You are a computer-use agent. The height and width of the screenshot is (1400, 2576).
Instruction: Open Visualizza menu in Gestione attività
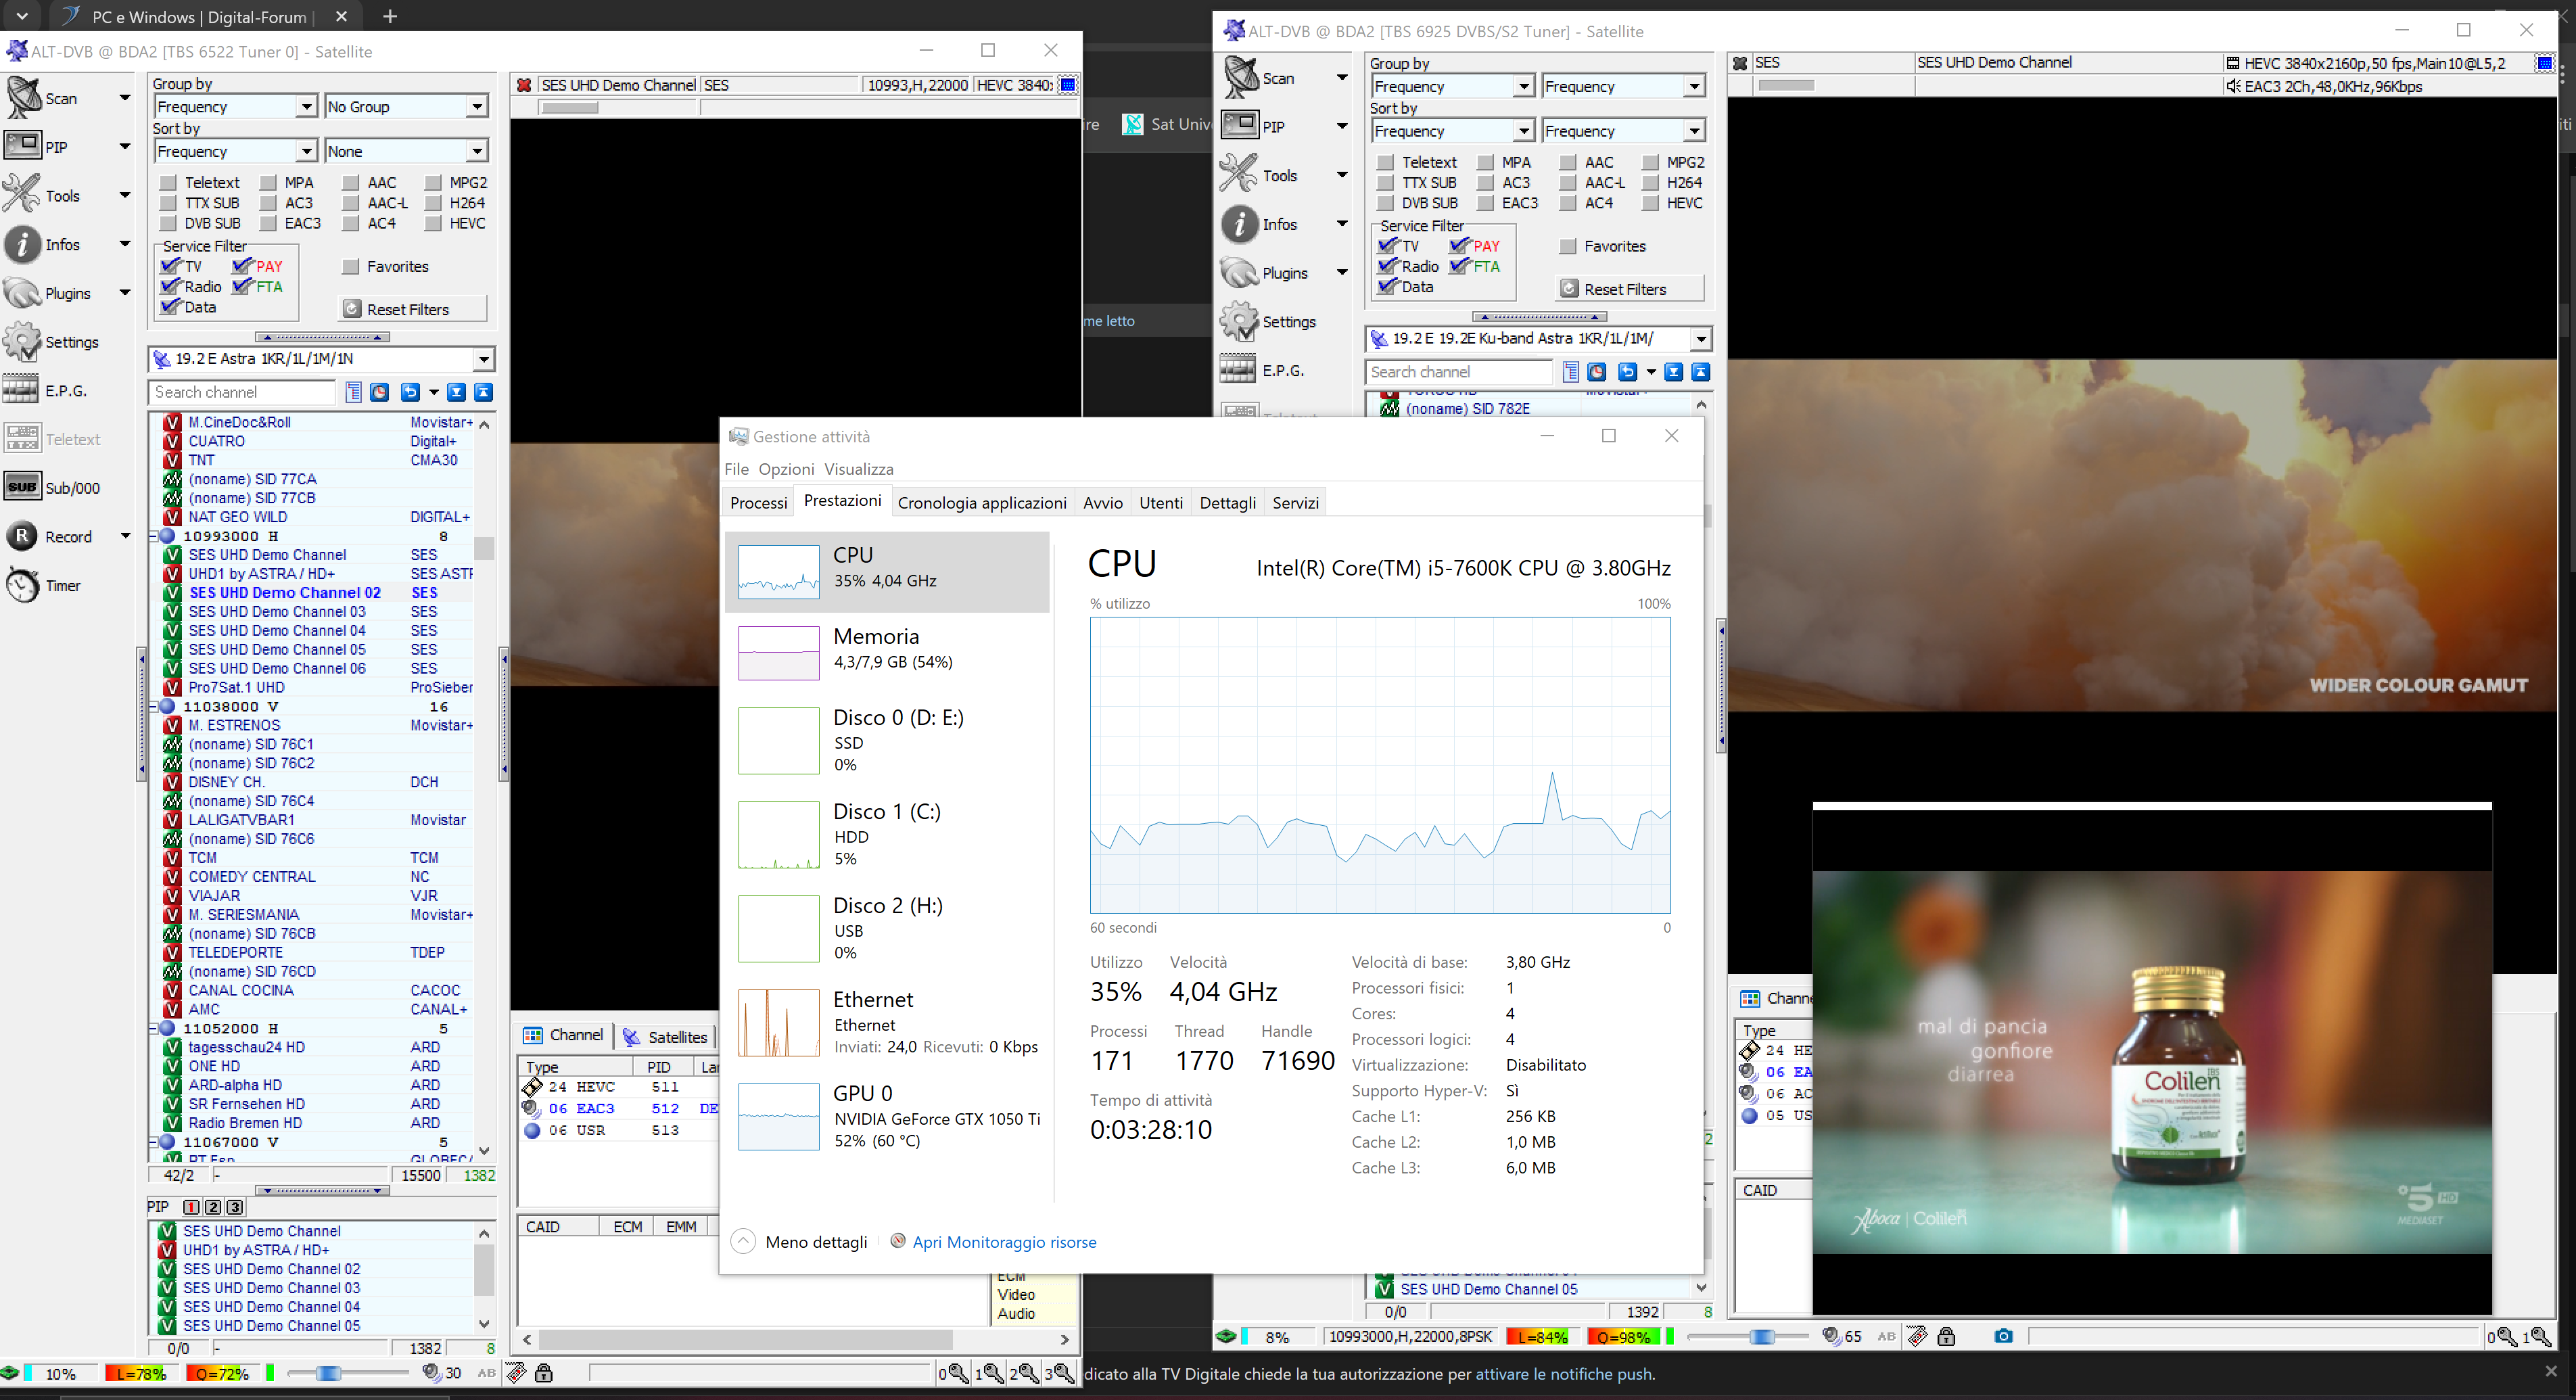click(858, 469)
